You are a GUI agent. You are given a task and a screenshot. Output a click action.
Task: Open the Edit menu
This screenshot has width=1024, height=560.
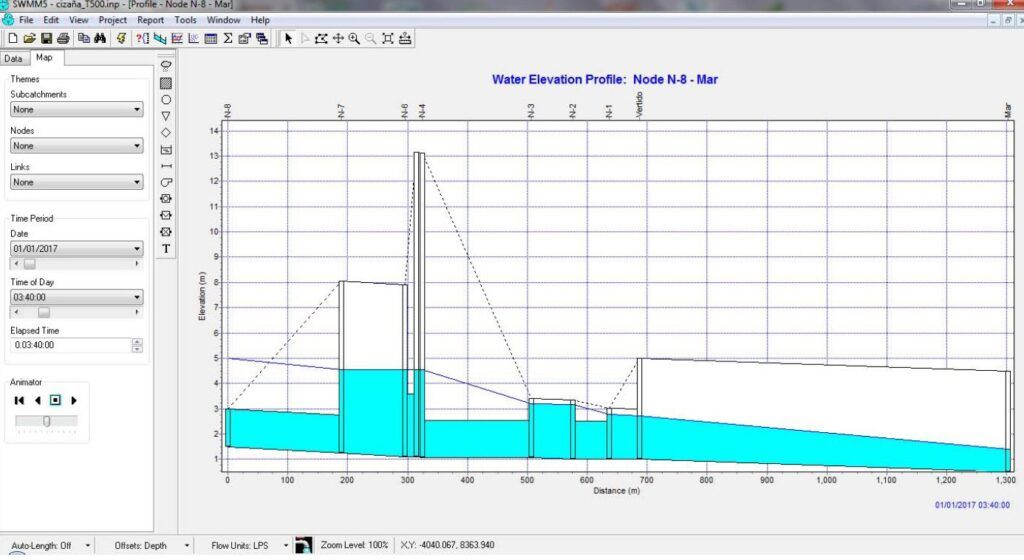coord(51,20)
